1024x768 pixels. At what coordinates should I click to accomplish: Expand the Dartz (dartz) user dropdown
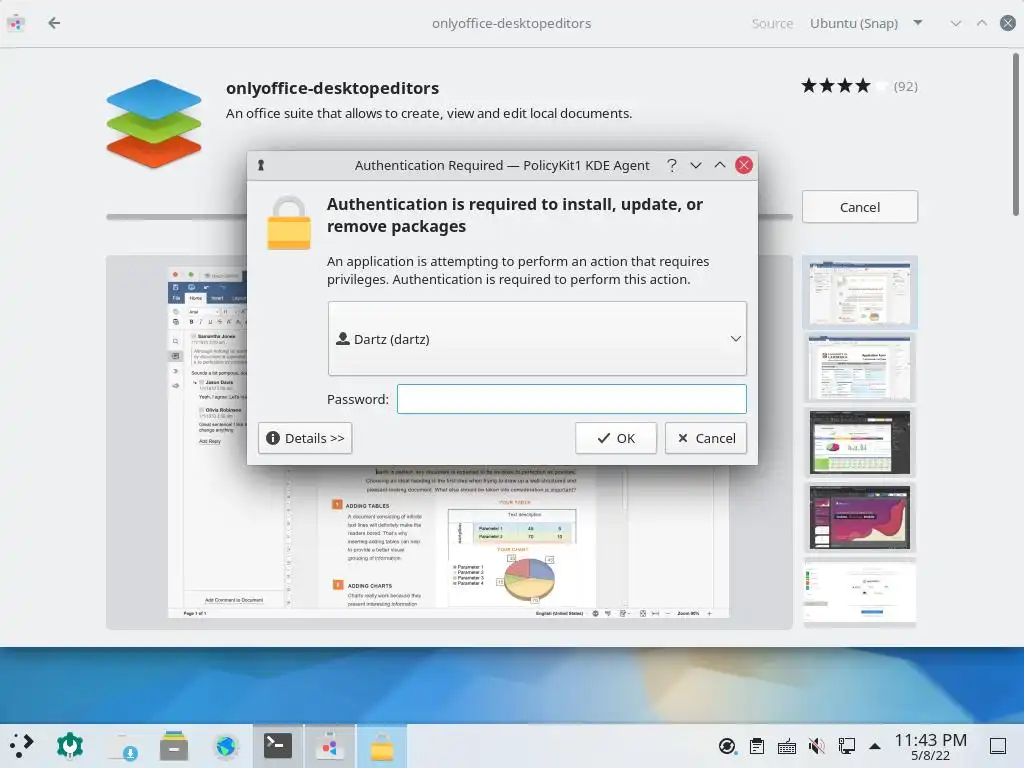[537, 338]
